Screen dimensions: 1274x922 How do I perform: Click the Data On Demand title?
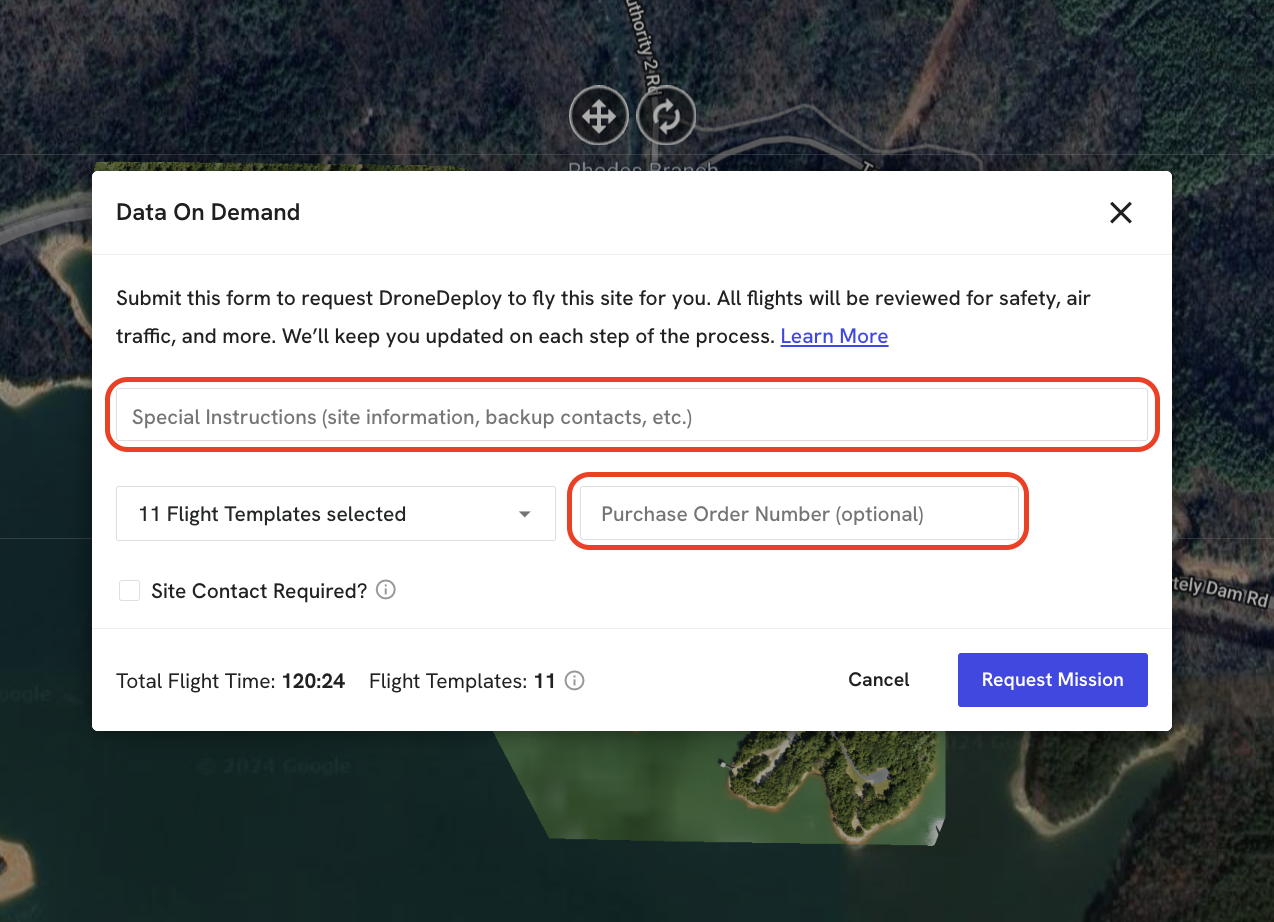pos(208,212)
